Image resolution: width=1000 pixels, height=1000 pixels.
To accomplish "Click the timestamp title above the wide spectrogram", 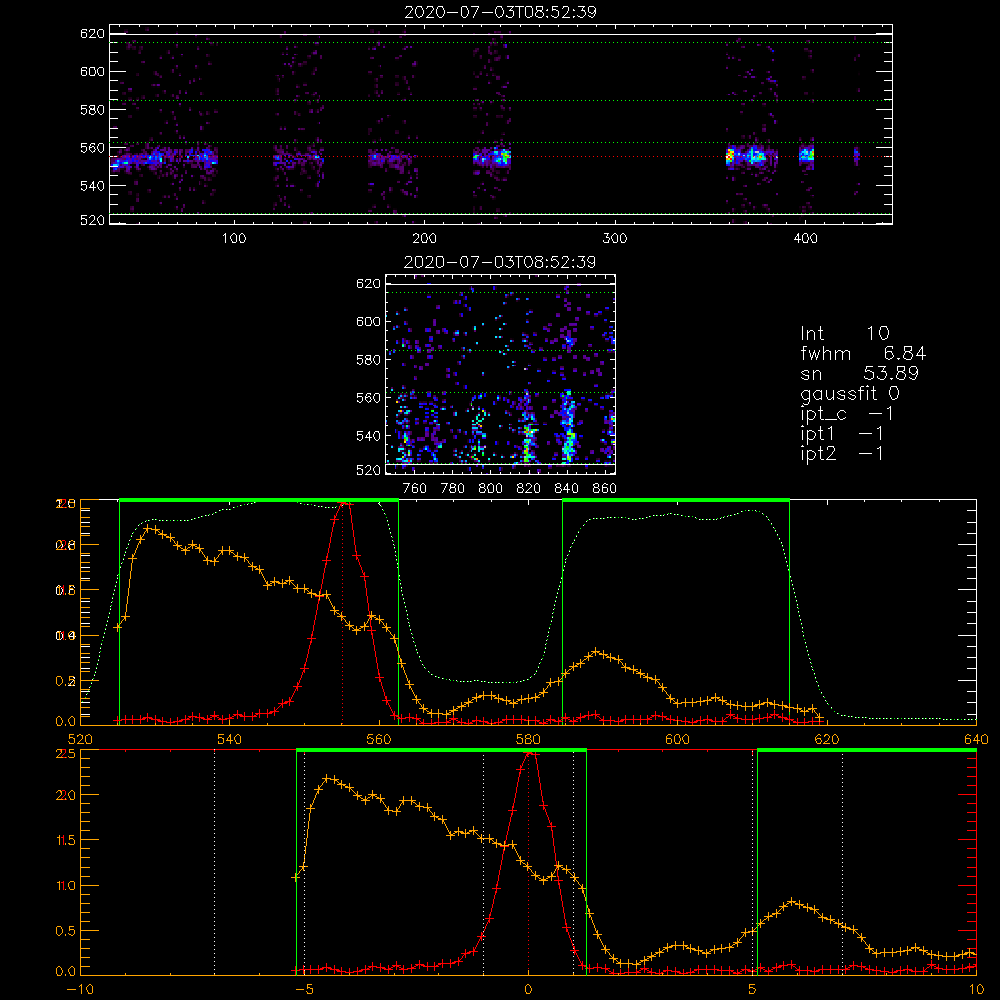I will coord(500,12).
